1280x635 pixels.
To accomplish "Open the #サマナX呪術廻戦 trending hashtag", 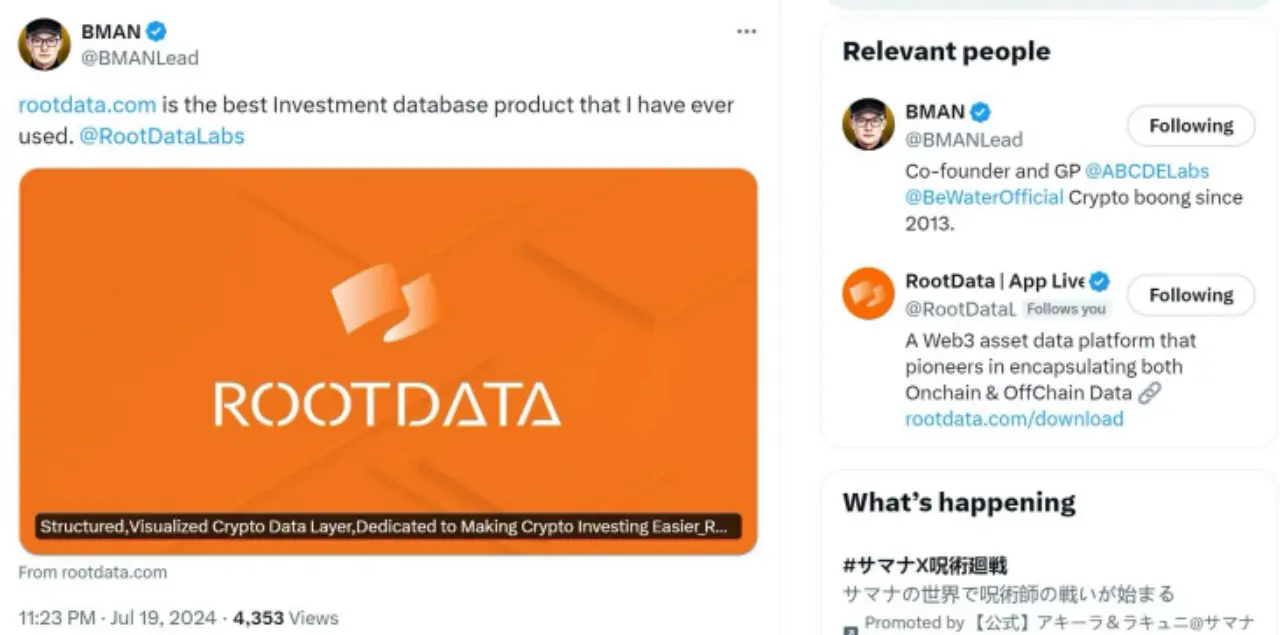I will click(x=924, y=566).
